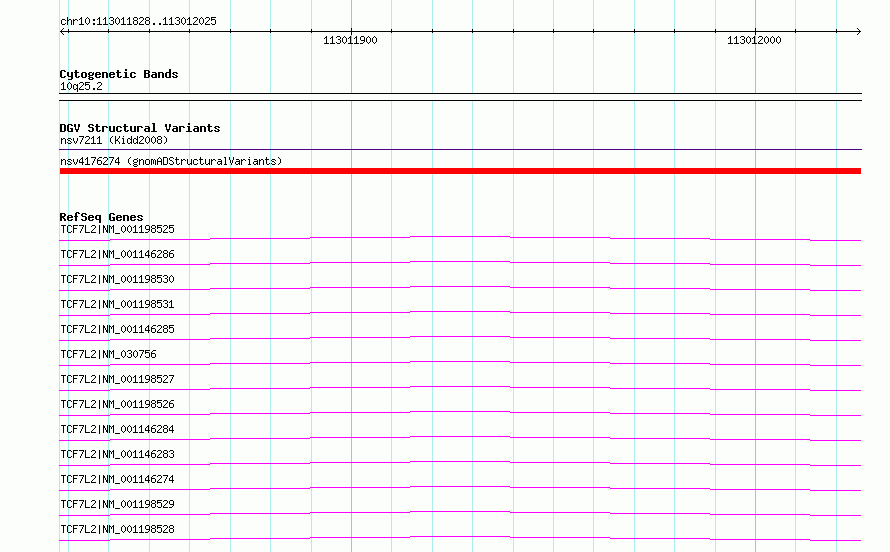Viewport: 890px width, 552px height.
Task: Click the black cytogenetic band 10q25.2 bar
Action: (460, 97)
